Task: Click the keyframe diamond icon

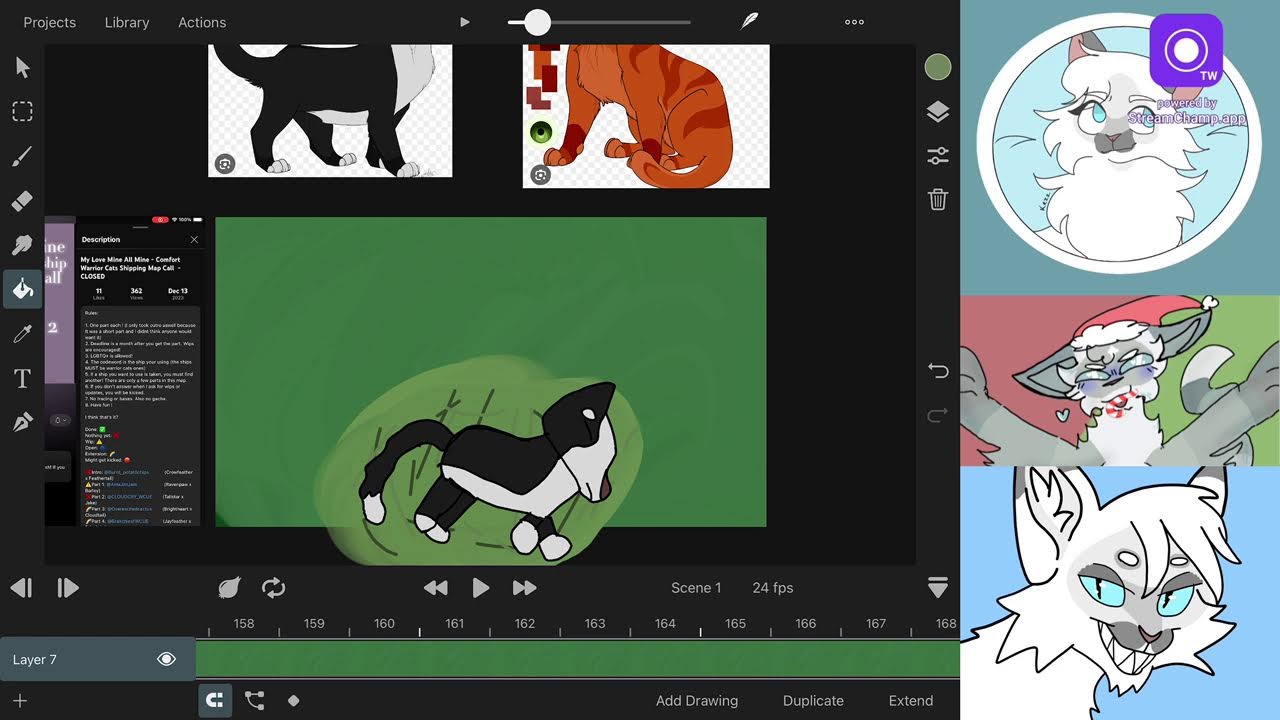Action: point(294,701)
